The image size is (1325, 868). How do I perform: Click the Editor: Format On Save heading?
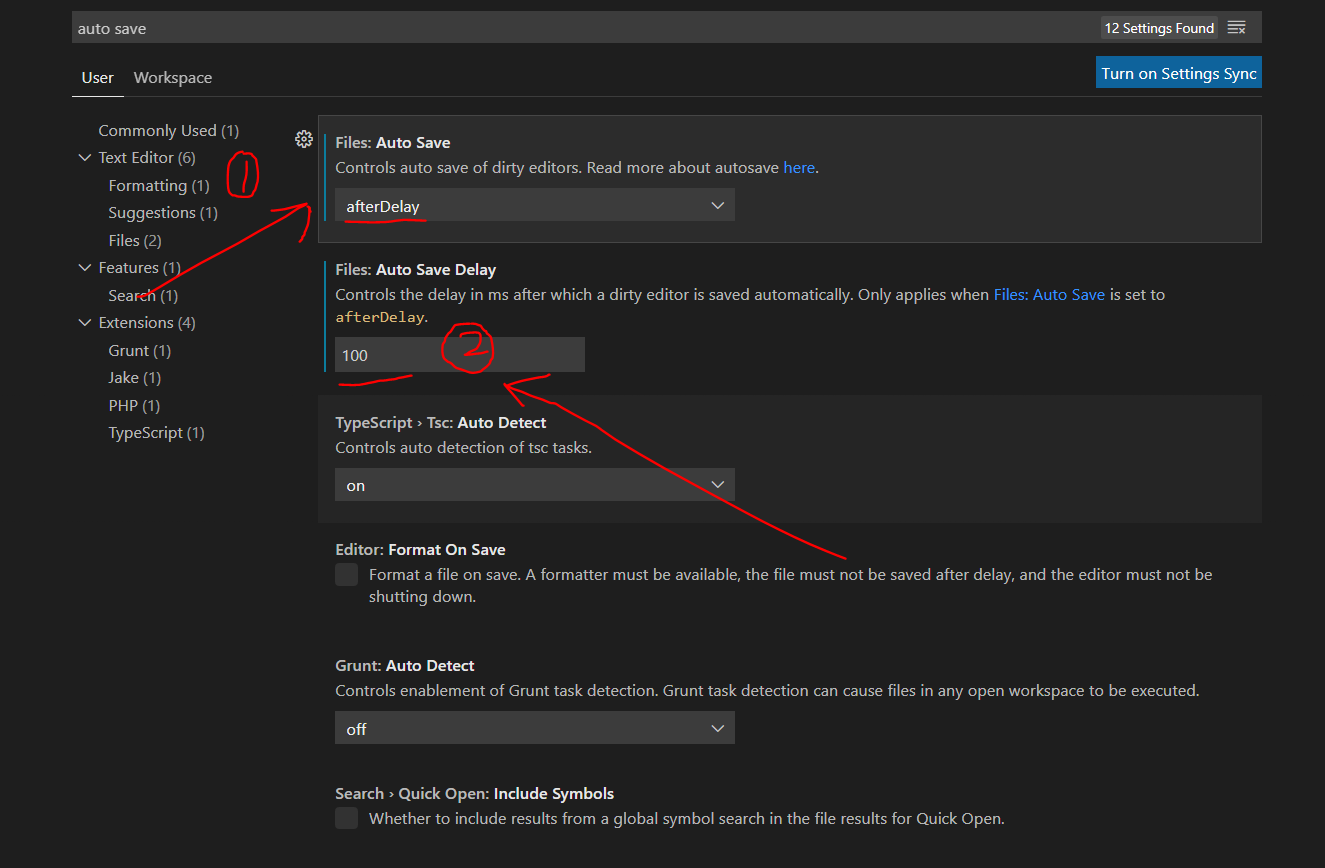[420, 549]
